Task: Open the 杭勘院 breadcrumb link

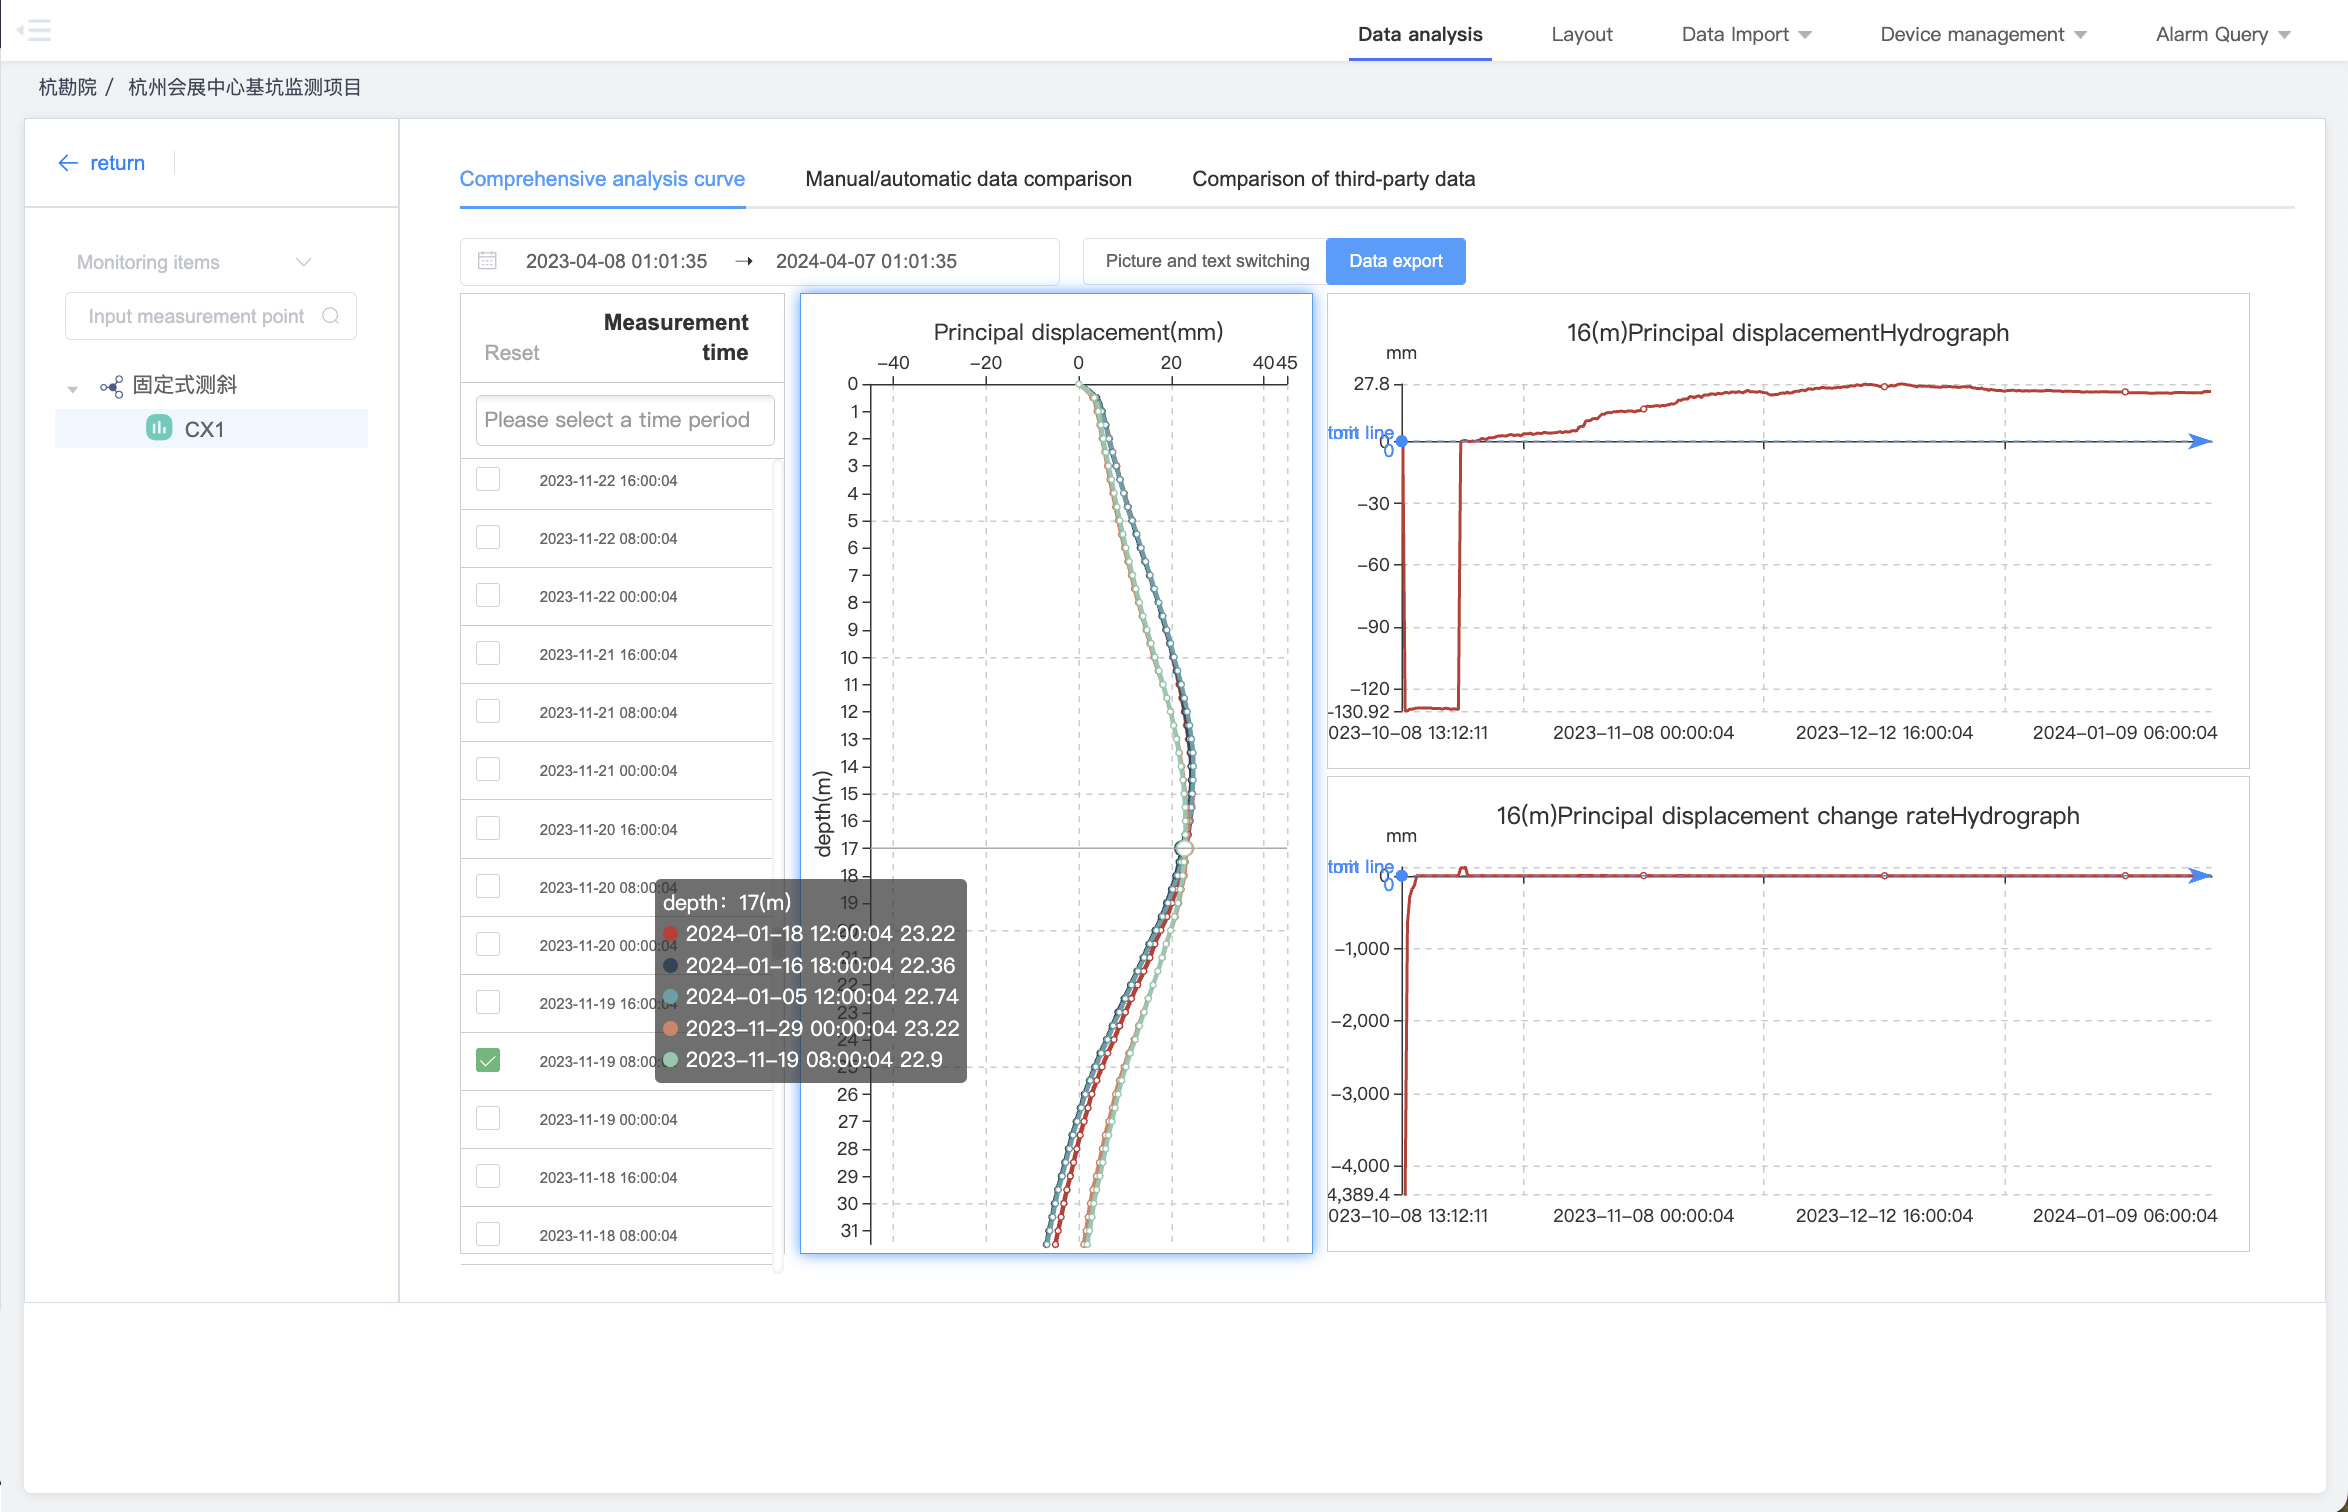Action: point(68,87)
